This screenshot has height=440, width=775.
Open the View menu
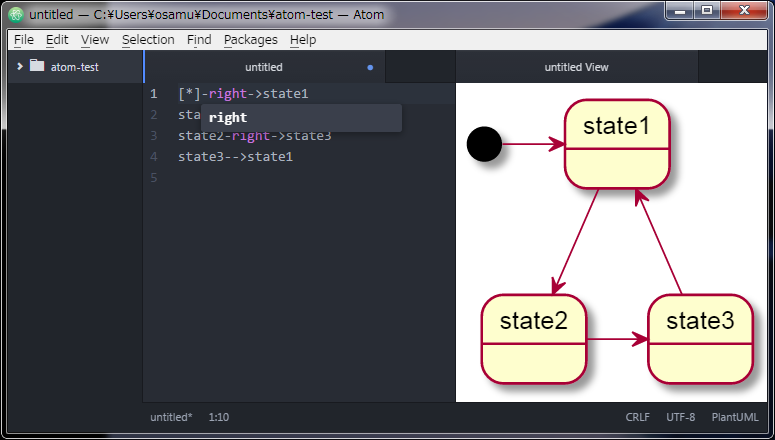[x=95, y=40]
